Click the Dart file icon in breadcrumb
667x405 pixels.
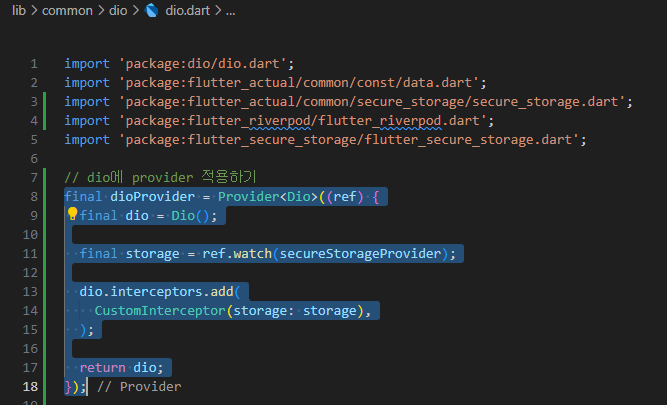click(152, 12)
